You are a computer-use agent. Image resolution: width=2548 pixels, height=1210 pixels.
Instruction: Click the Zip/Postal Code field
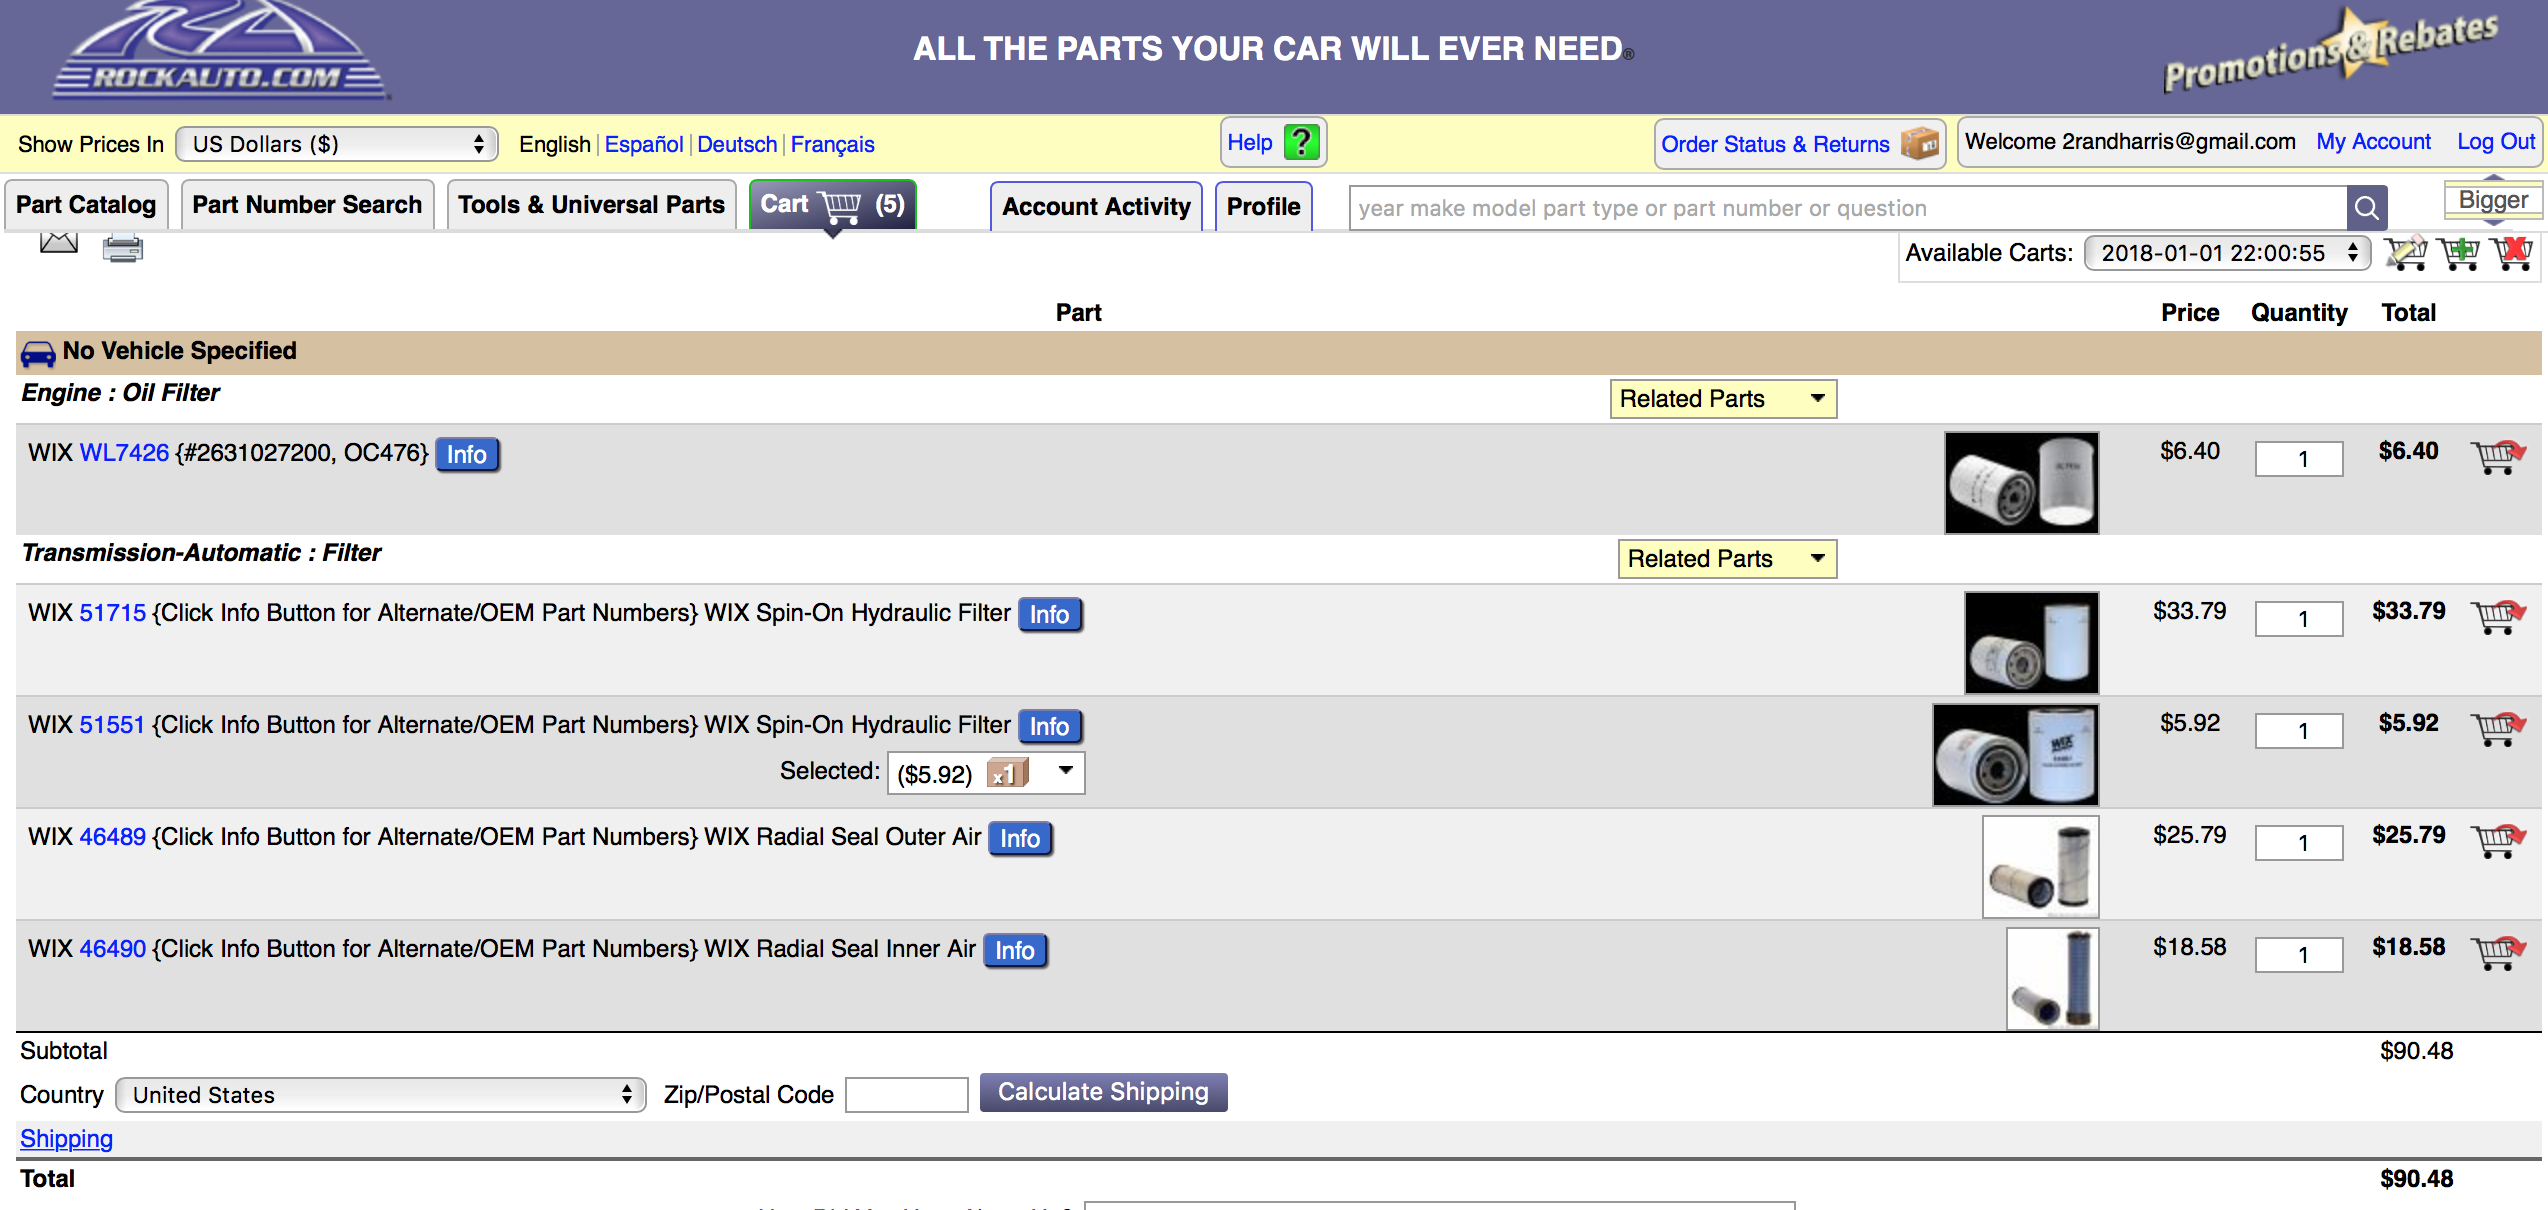(x=907, y=1095)
